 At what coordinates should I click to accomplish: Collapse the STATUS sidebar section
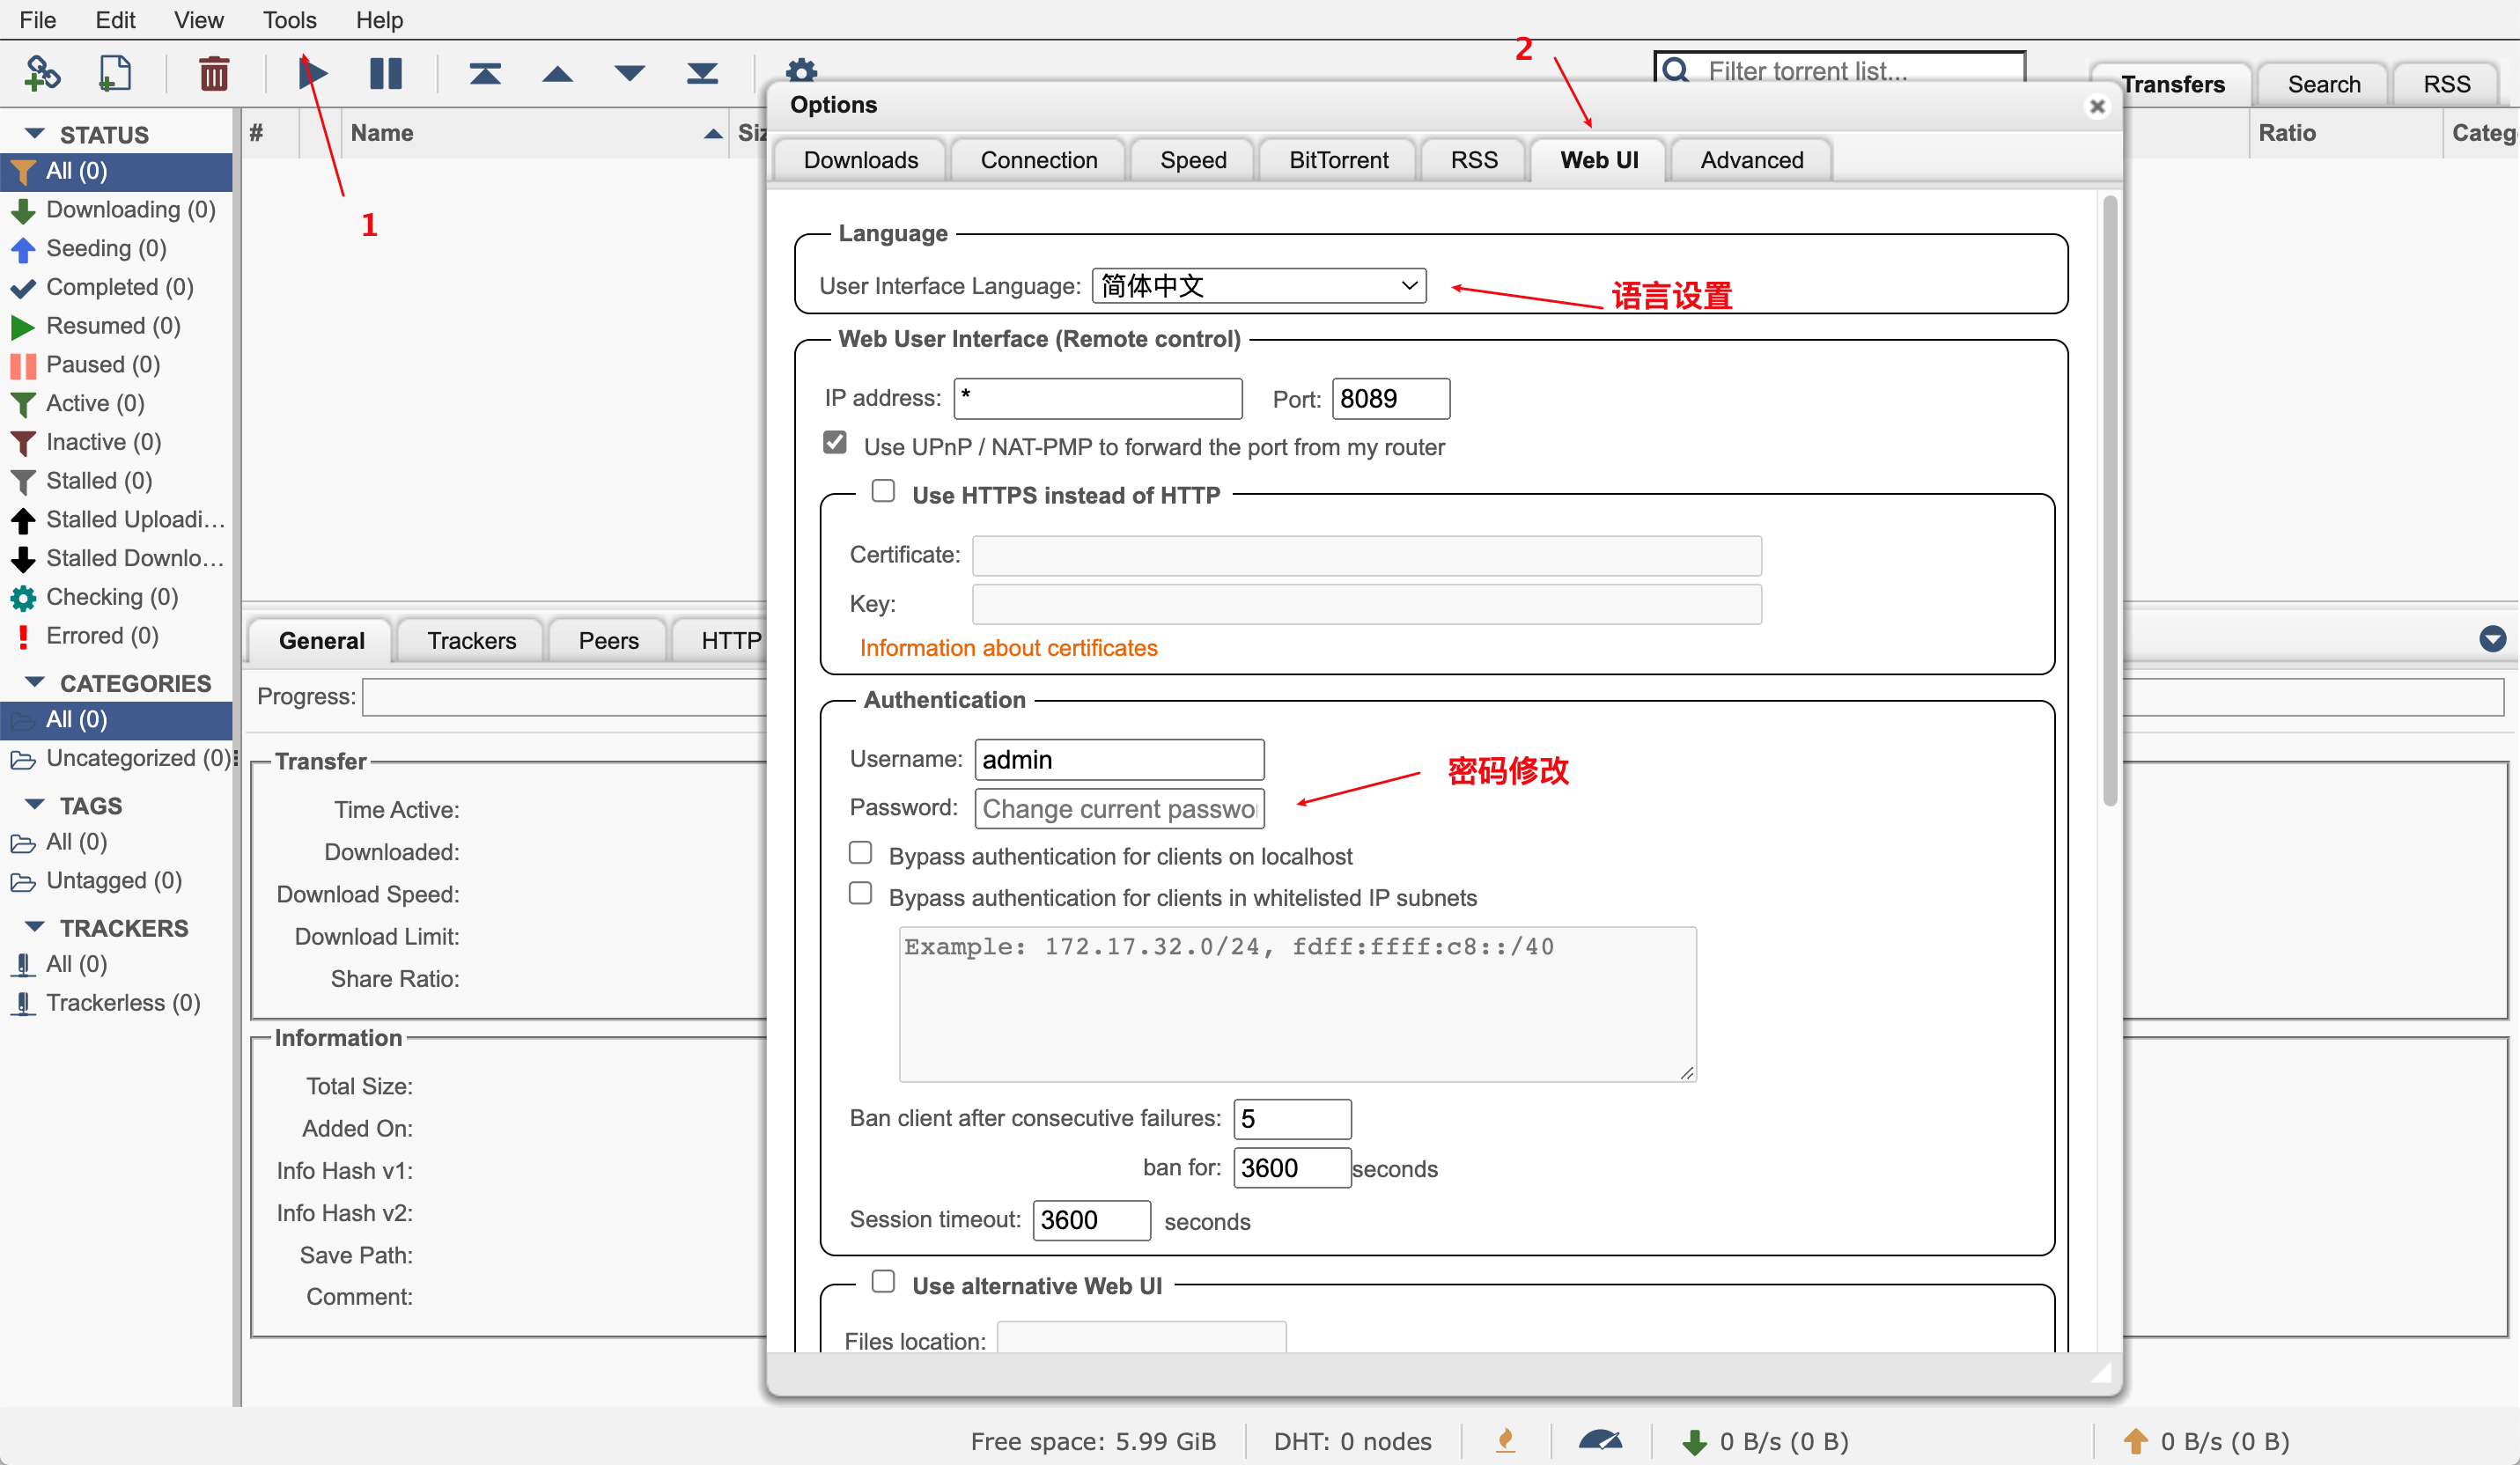pos(35,133)
